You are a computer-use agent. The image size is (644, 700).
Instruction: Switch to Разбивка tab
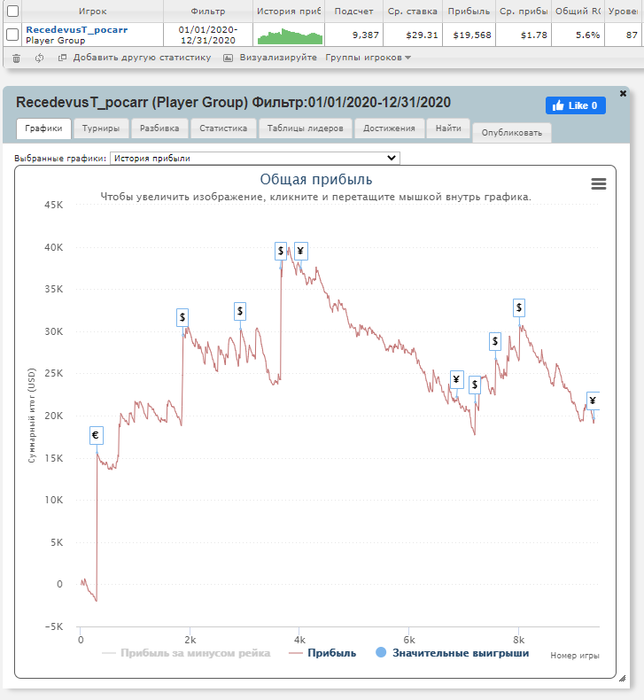159,129
